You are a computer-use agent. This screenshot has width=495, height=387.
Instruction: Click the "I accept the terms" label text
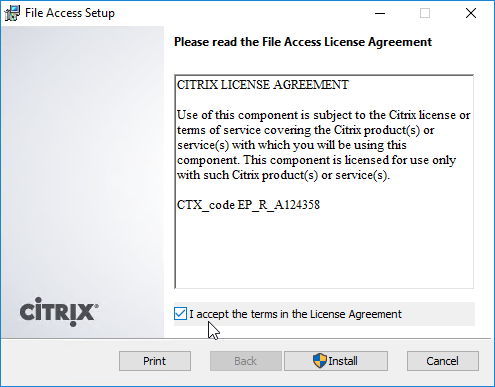tap(295, 314)
